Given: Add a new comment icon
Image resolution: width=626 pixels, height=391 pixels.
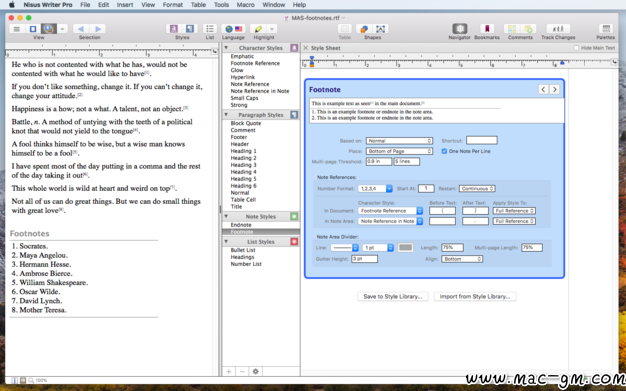Looking at the screenshot, I should (528, 29).
